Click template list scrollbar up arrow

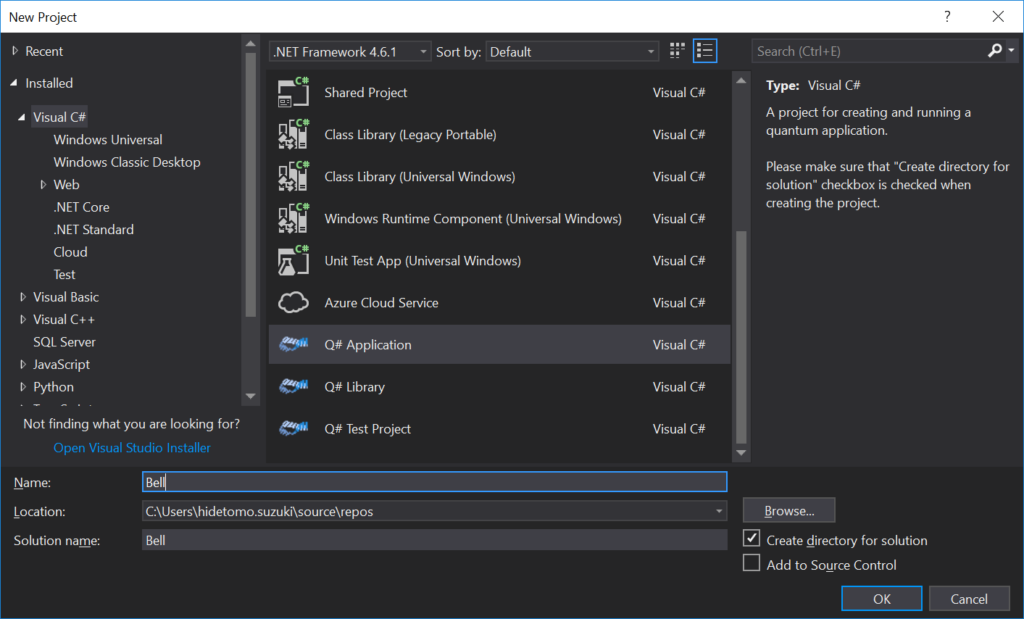tap(741, 80)
